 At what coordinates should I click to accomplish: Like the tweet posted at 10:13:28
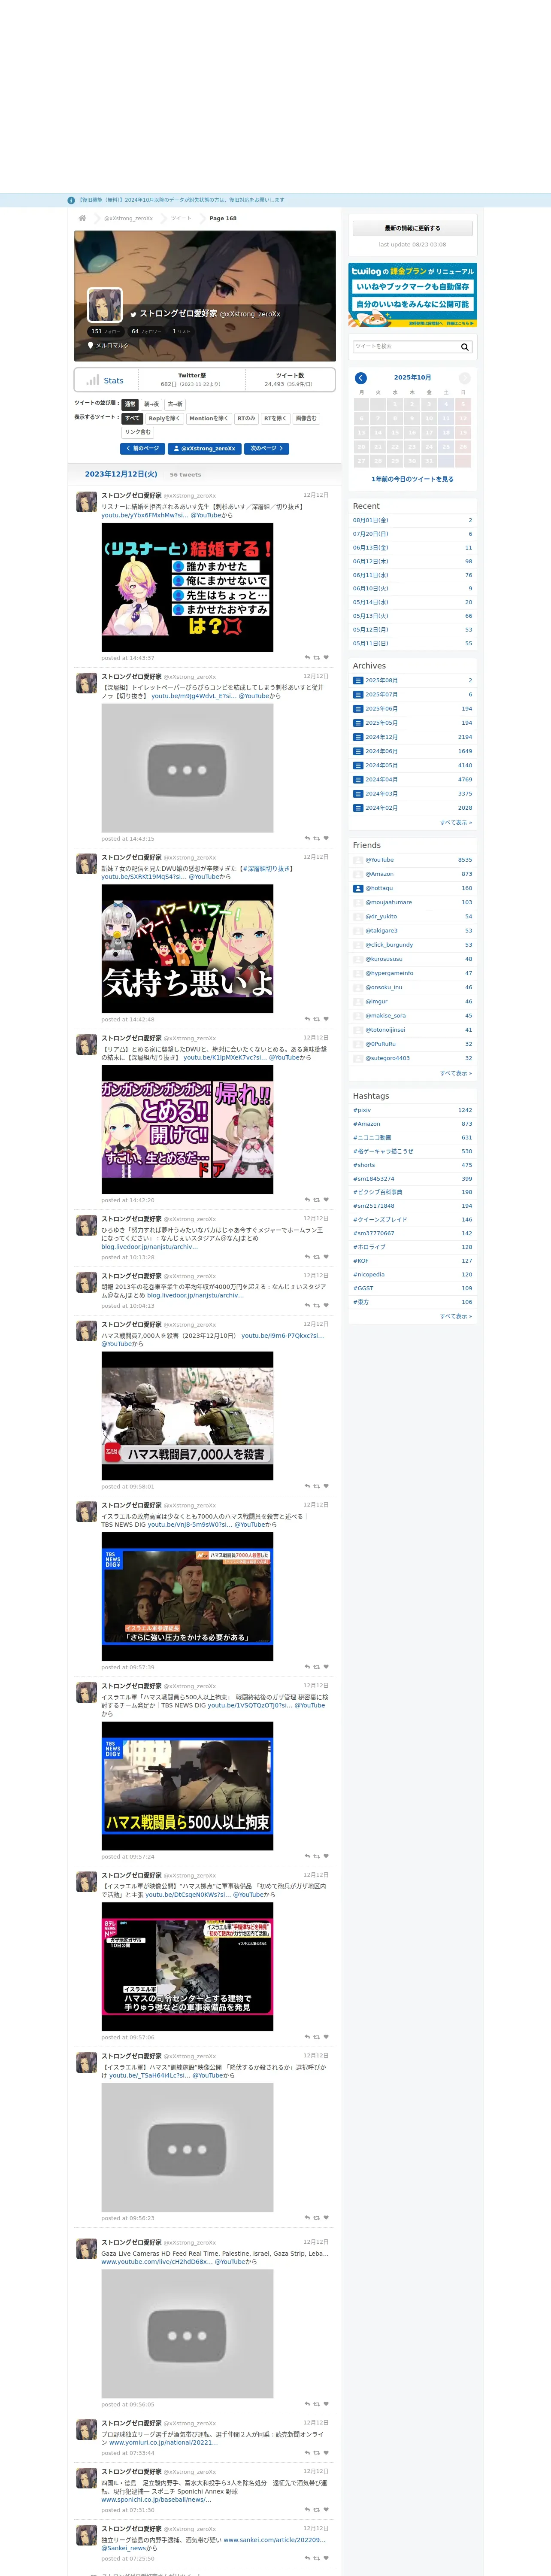(326, 1257)
